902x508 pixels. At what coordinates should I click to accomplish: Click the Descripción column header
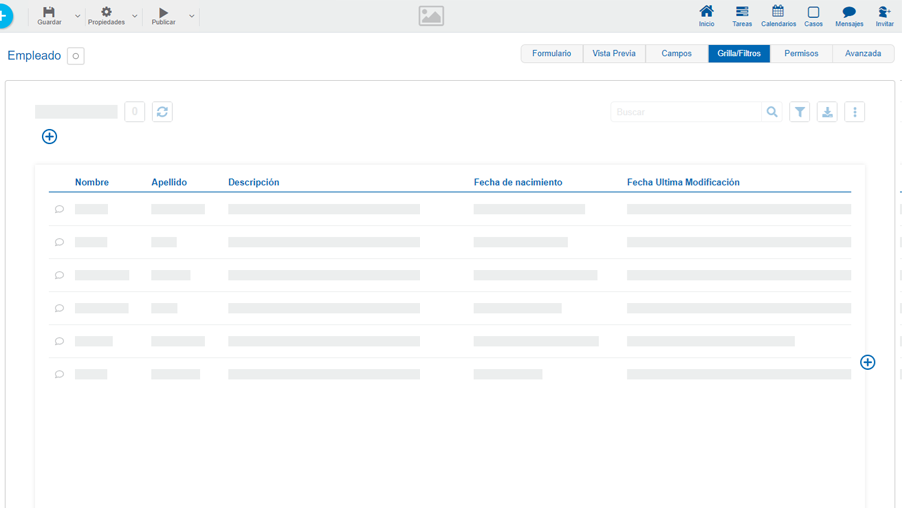[x=254, y=182]
